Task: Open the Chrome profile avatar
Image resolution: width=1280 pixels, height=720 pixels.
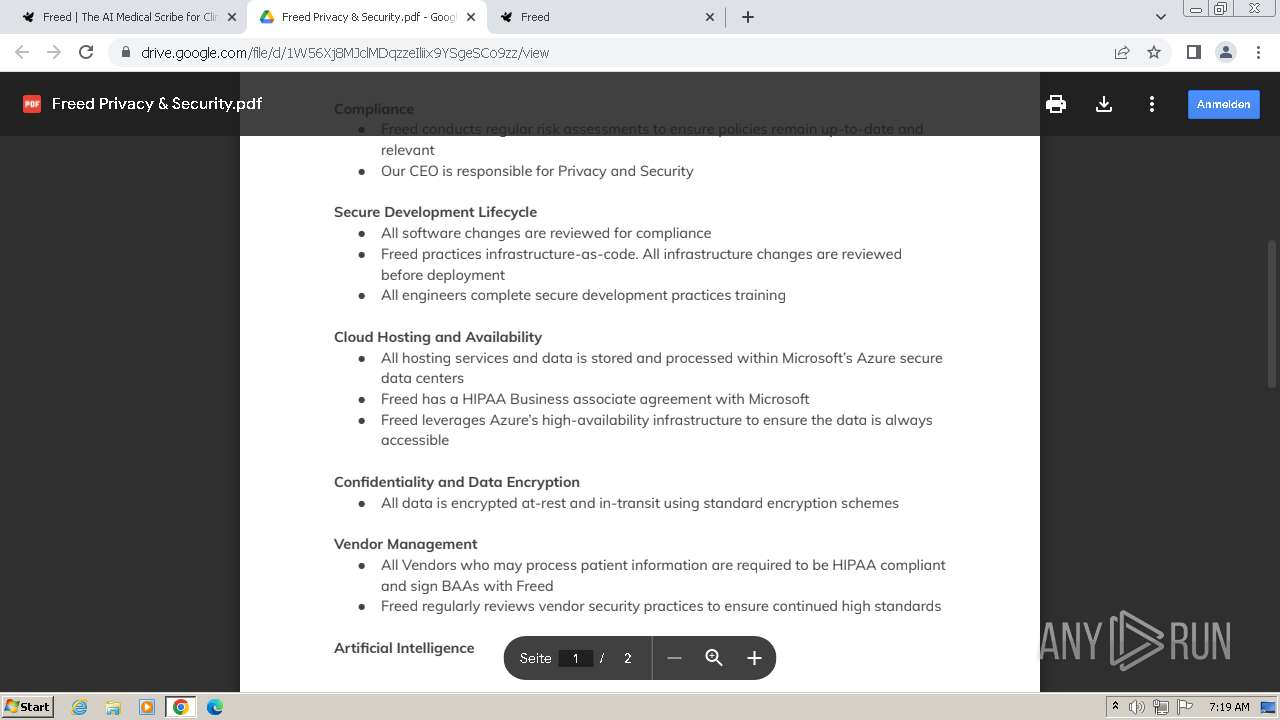Action: [x=1225, y=53]
